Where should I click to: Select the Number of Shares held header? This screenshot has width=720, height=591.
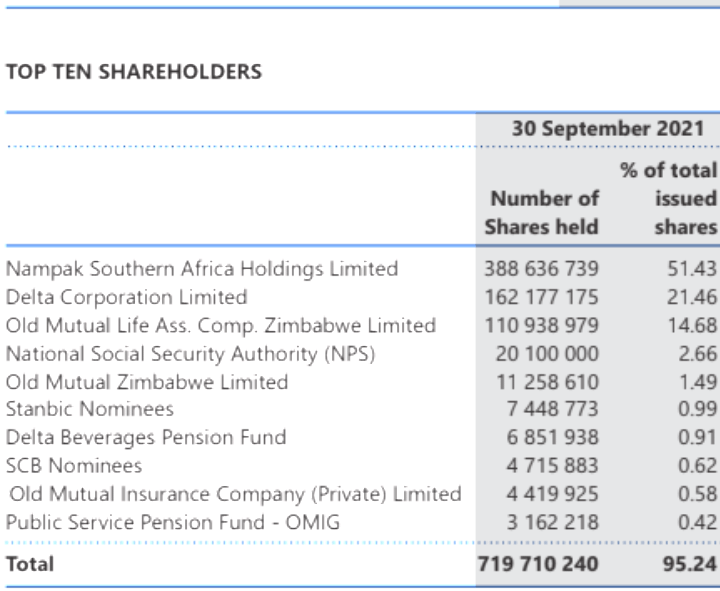541,212
